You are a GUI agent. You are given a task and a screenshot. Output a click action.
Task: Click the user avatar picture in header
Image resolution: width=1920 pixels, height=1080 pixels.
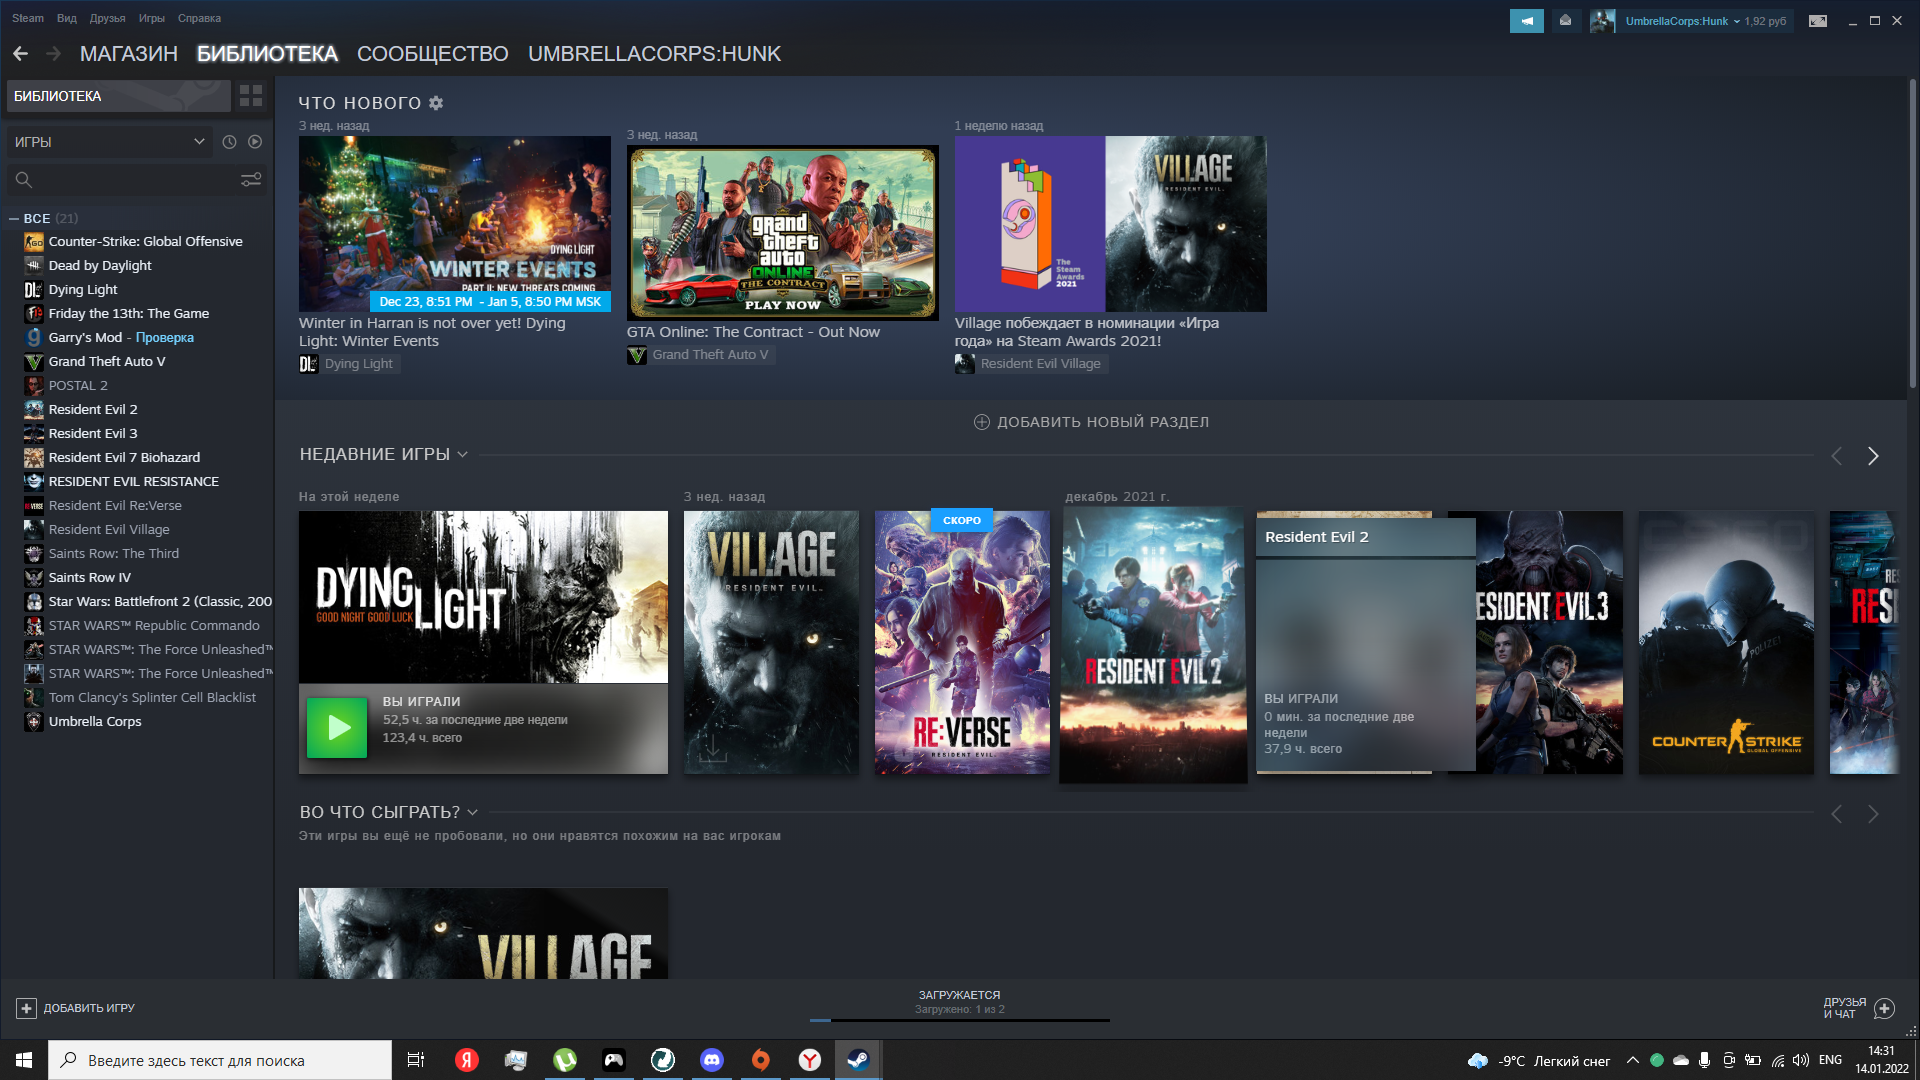pyautogui.click(x=1603, y=21)
